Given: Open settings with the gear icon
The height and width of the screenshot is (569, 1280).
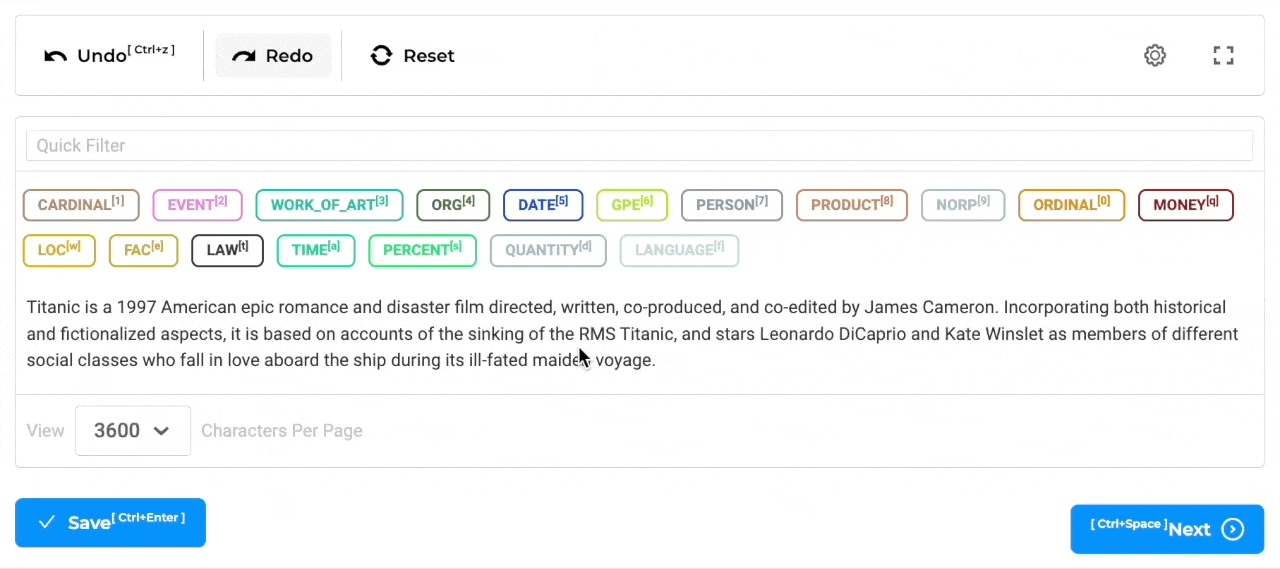Looking at the screenshot, I should [x=1155, y=55].
